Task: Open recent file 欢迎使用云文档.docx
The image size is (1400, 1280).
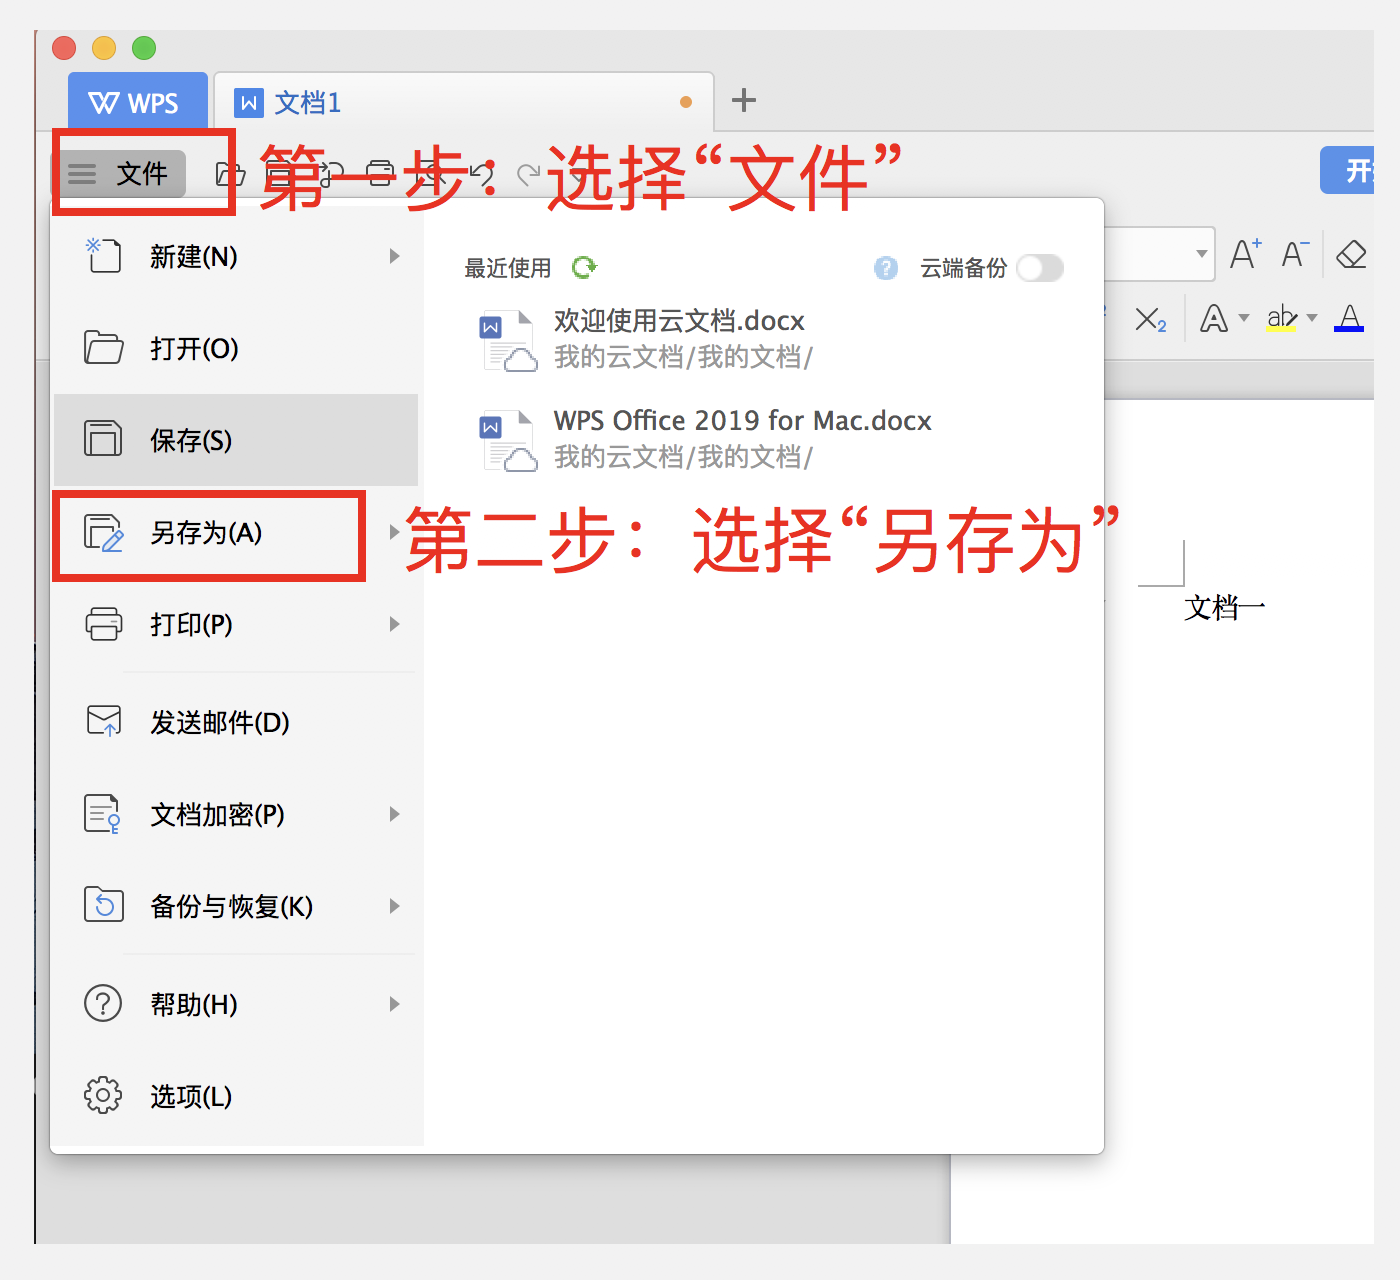Action: [764, 339]
